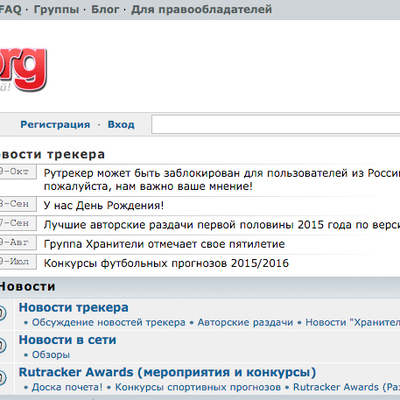Click the red rutracker.org logo
The image size is (400, 400).
pos(23,69)
